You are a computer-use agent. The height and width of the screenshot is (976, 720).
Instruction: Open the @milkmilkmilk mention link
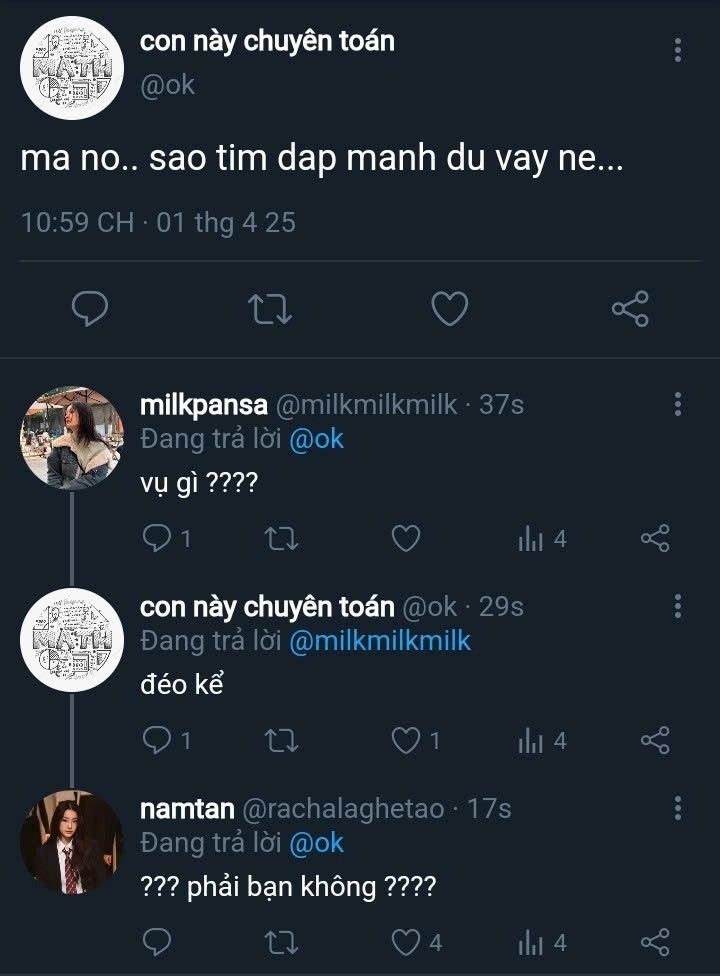379,641
